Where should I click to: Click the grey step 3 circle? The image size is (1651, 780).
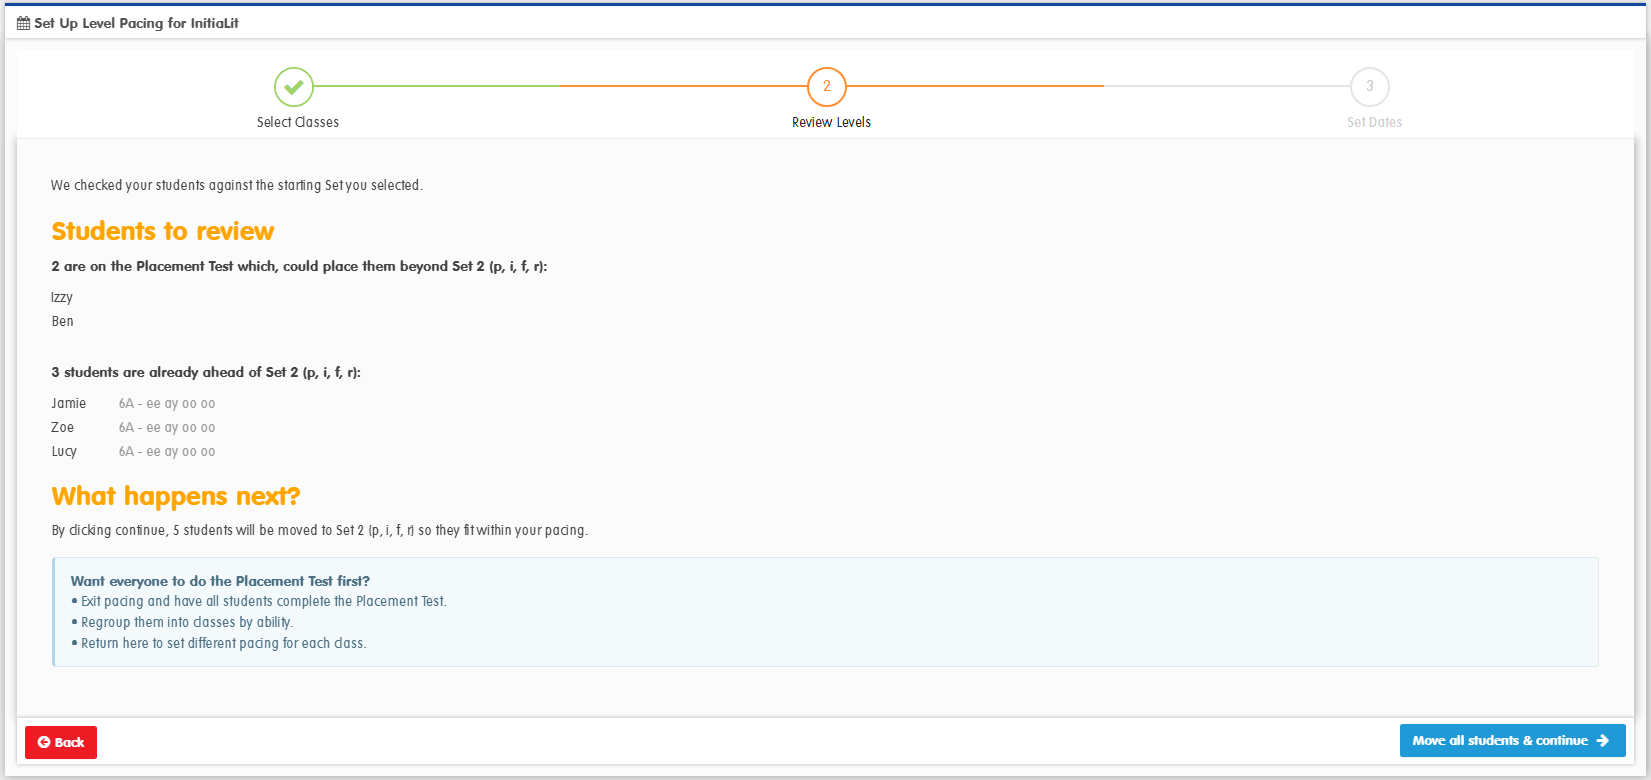1370,87
